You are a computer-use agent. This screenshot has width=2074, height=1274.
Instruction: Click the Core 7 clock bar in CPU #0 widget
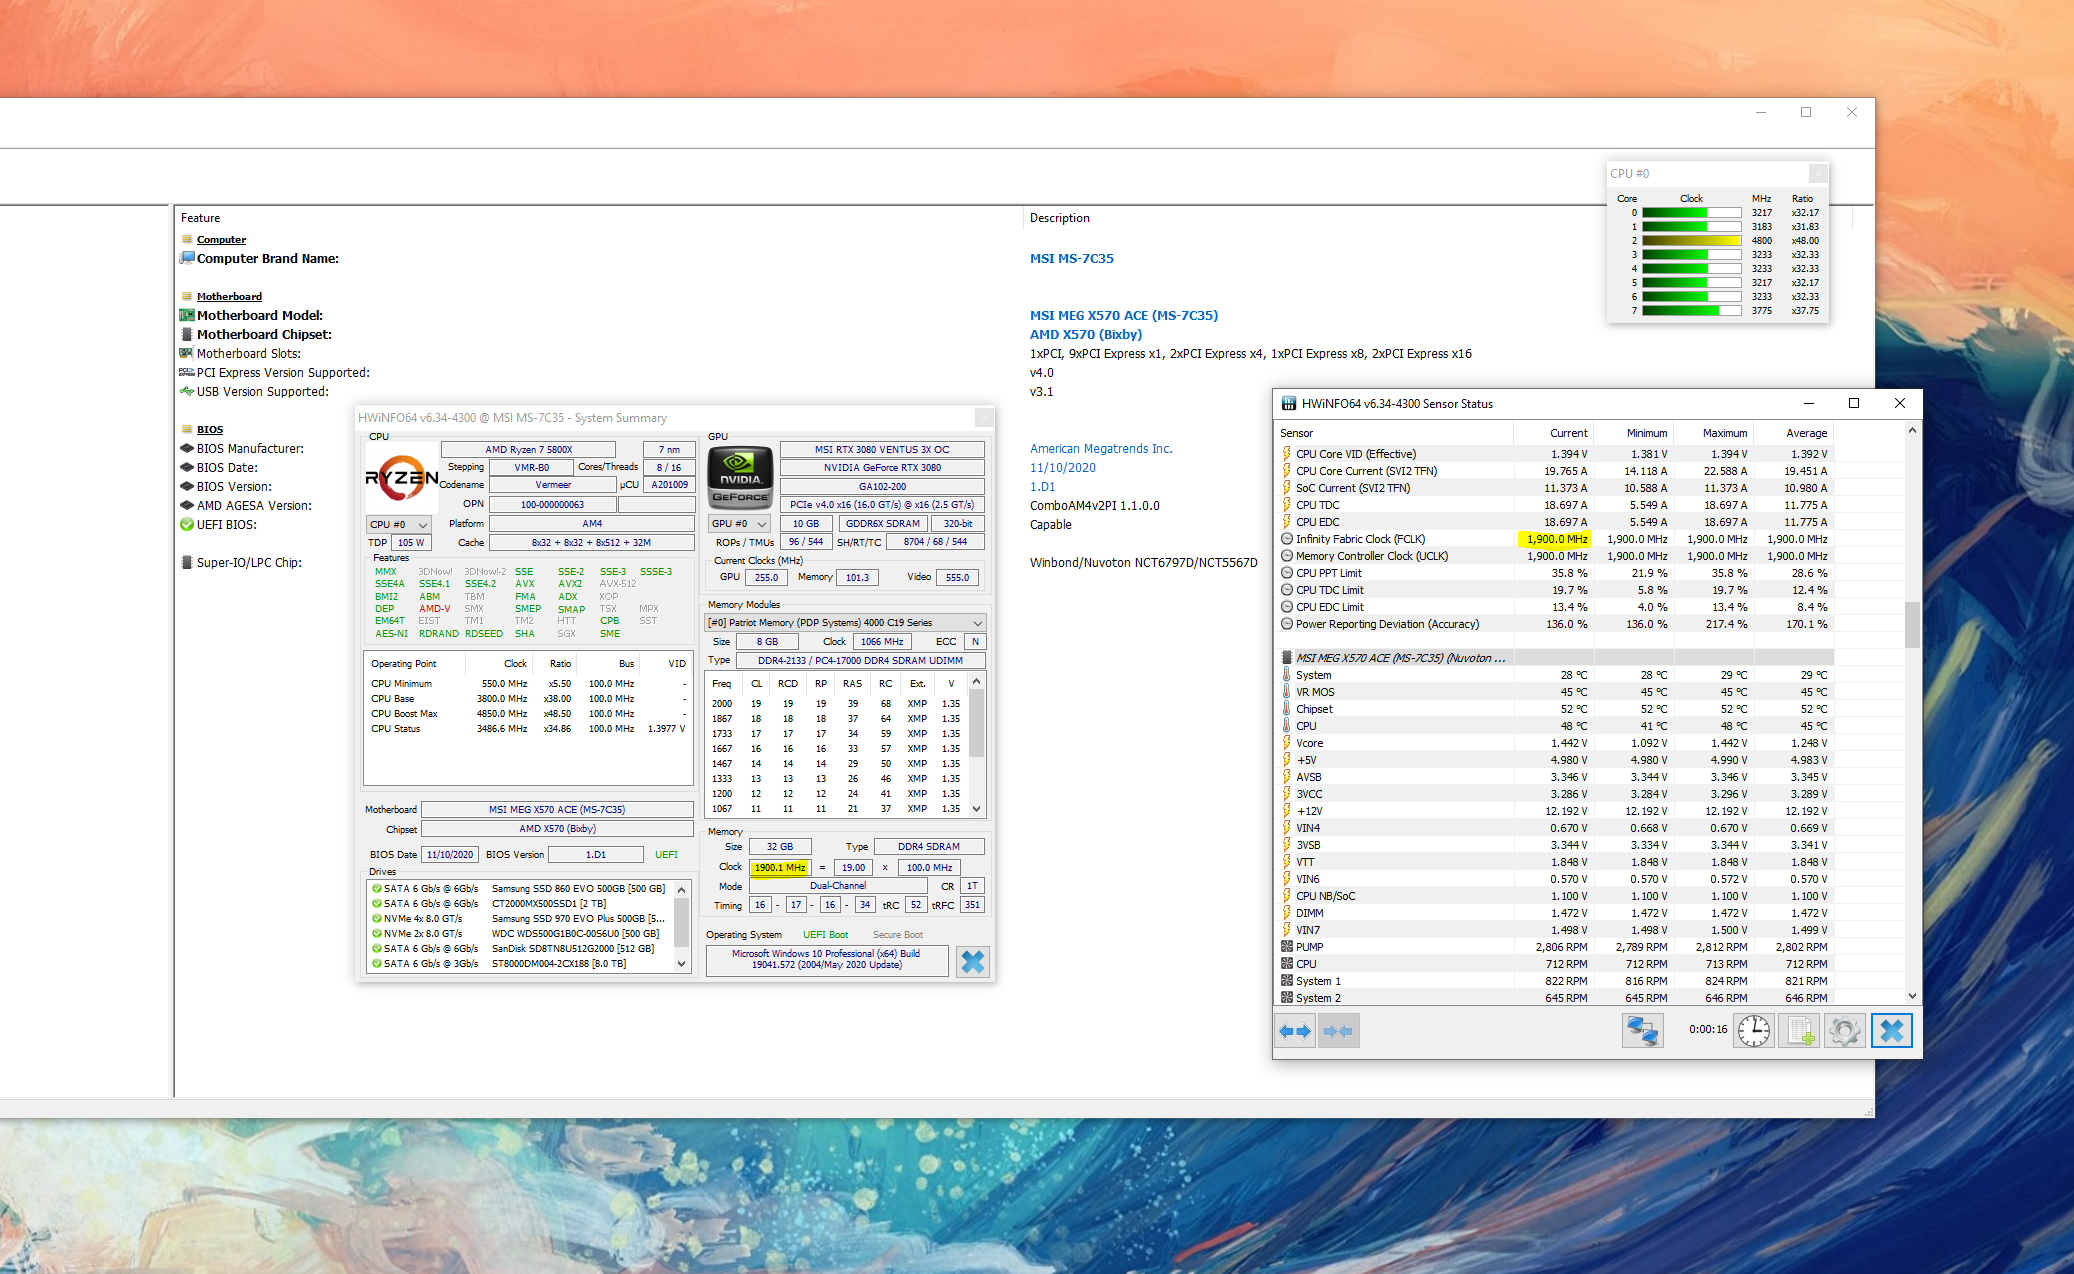tap(1691, 310)
